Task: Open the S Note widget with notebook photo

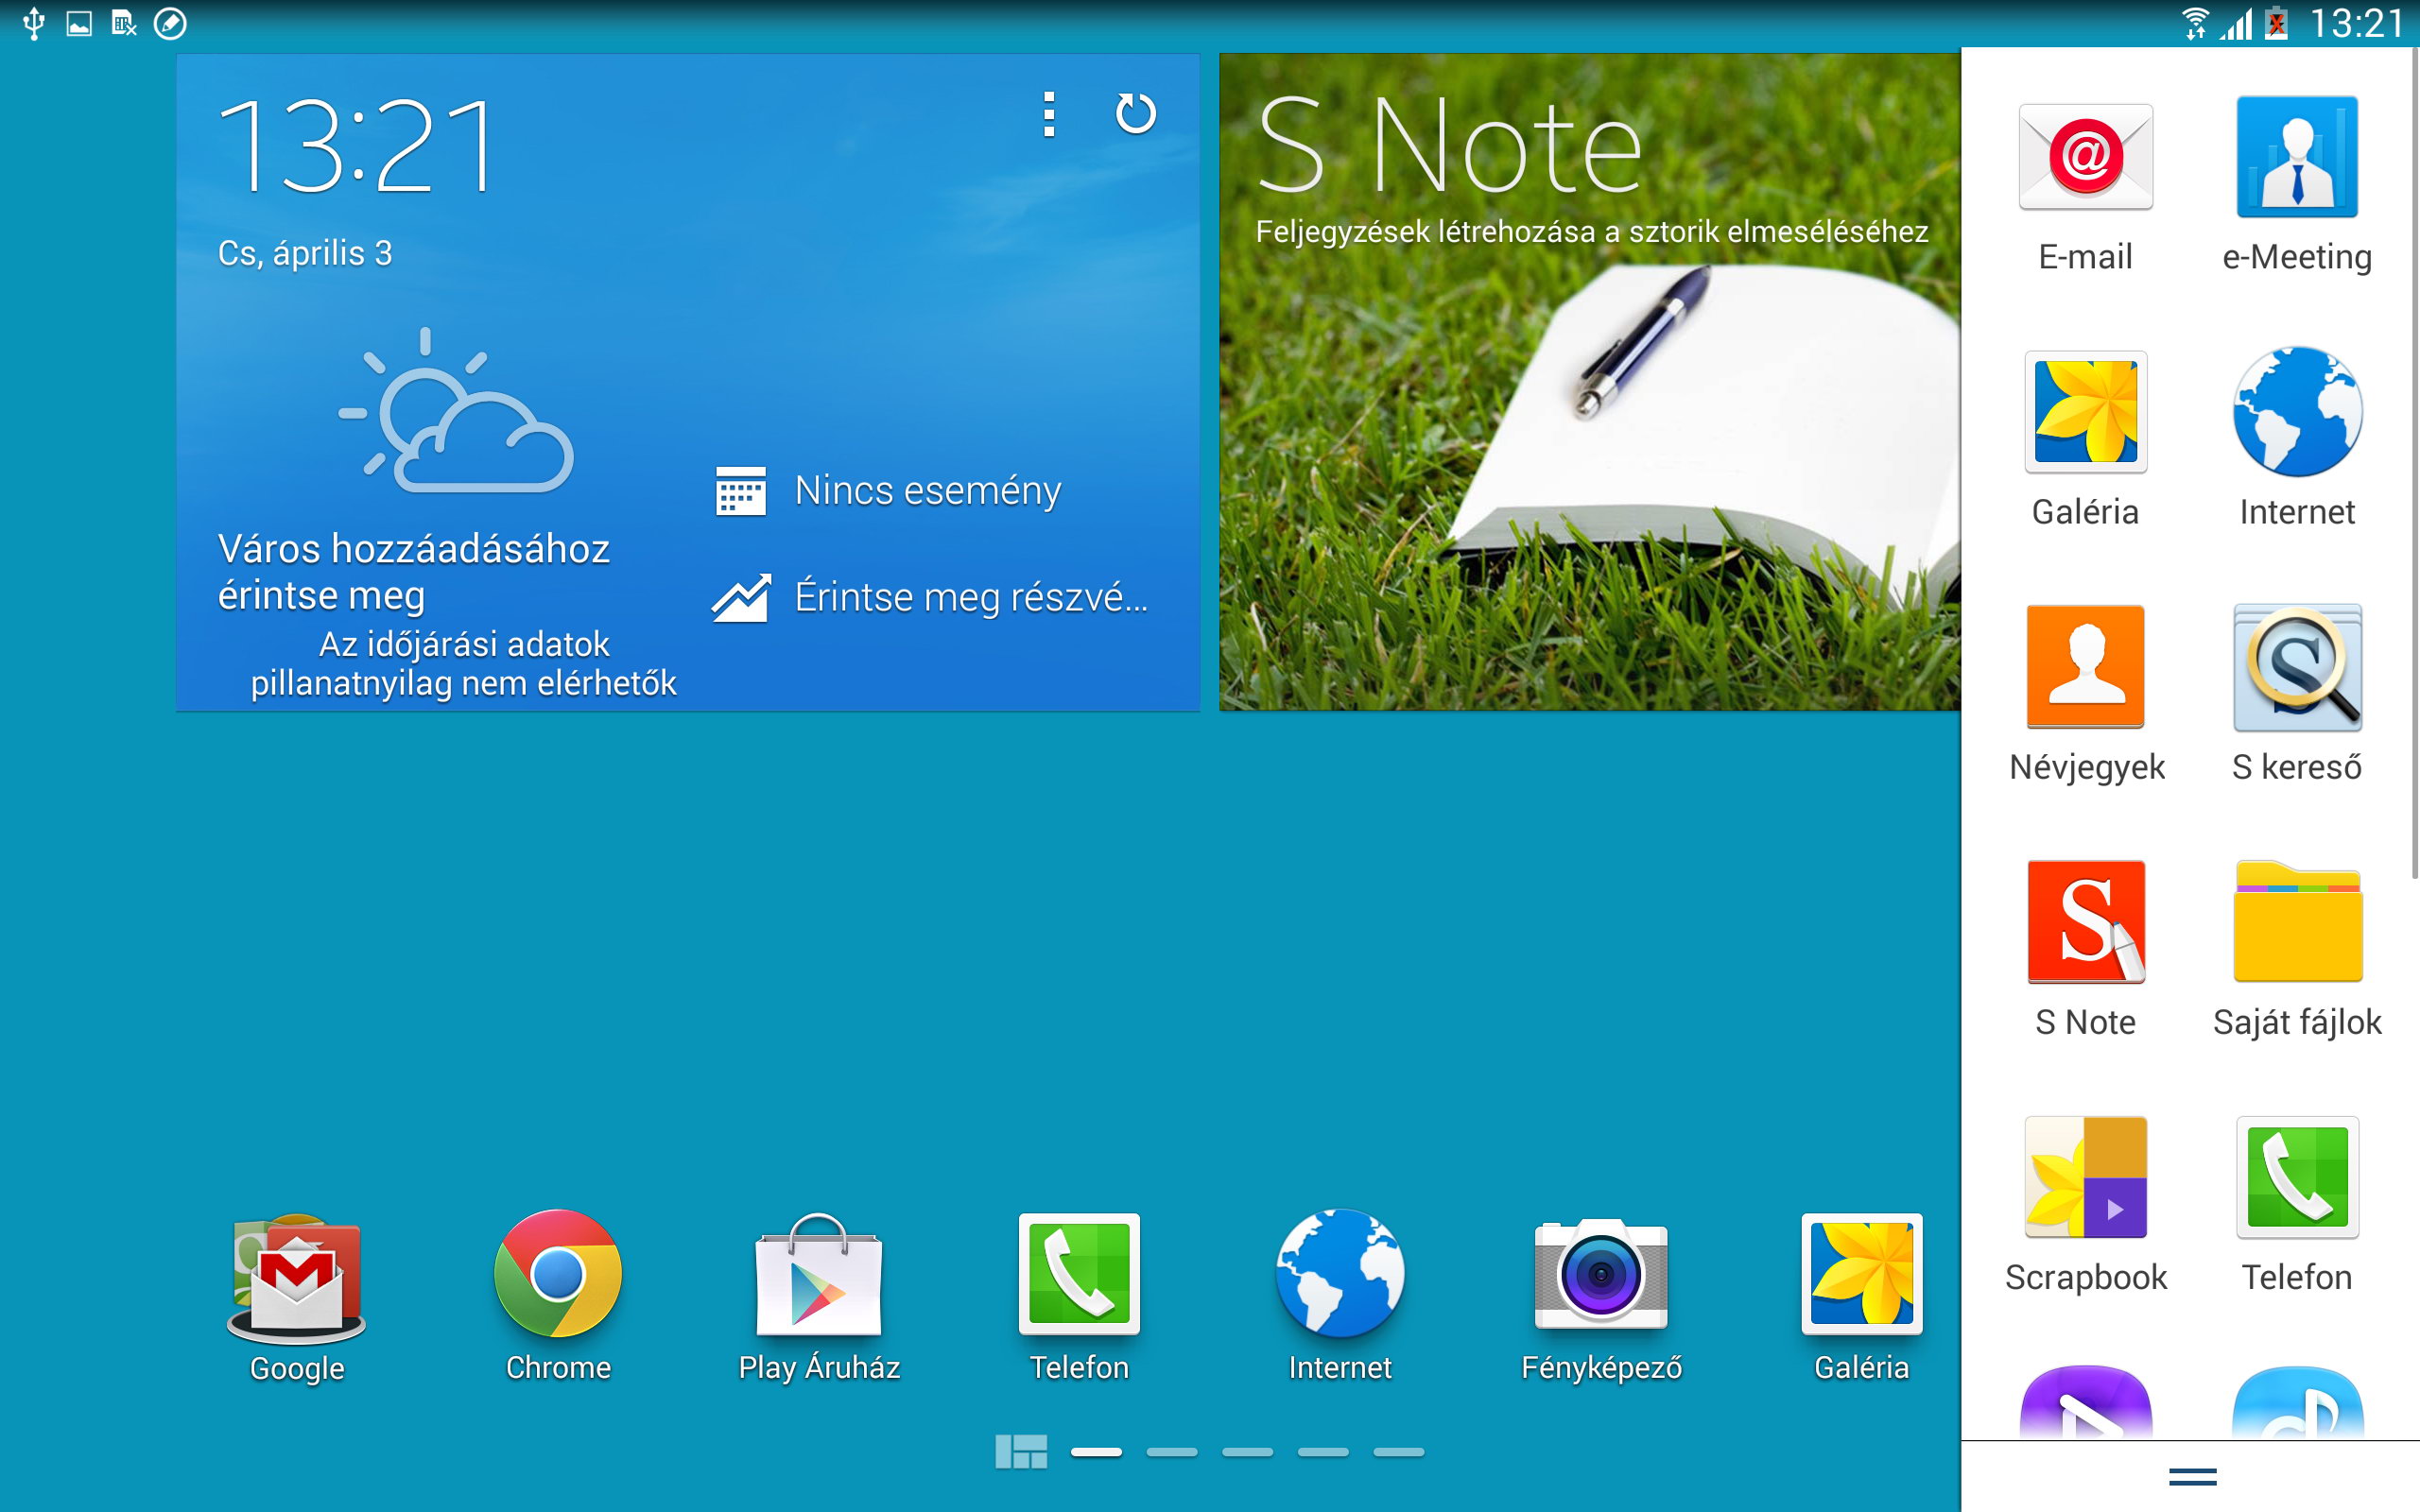Action: click(1590, 382)
